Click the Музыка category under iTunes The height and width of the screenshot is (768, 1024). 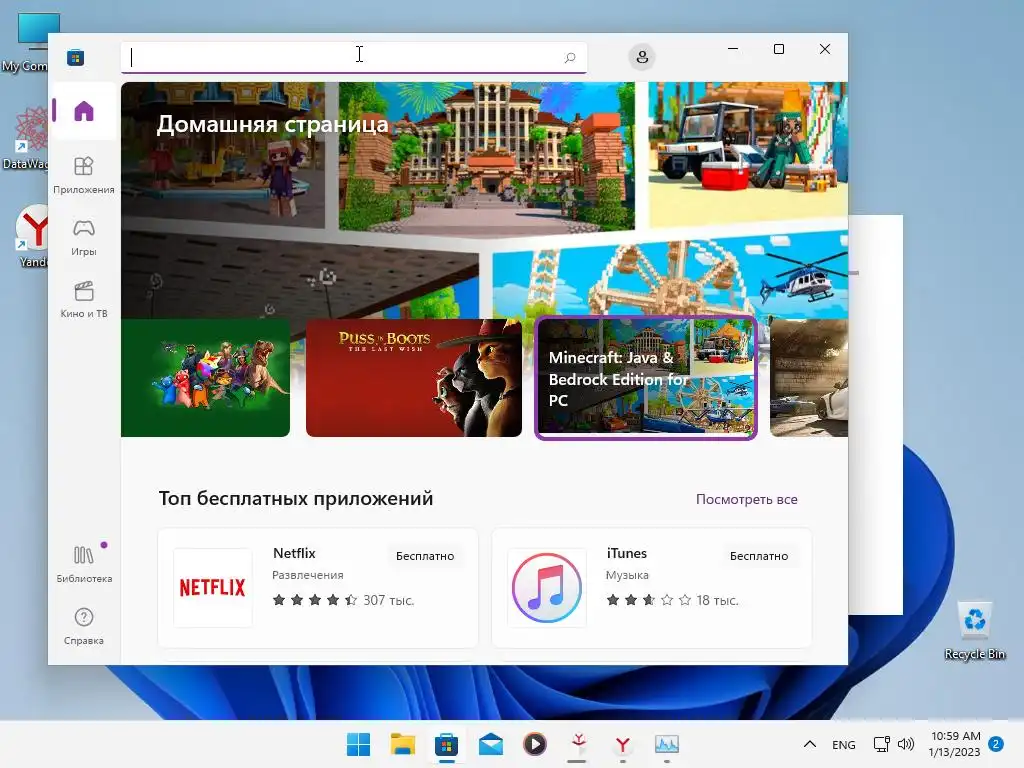pyautogui.click(x=627, y=575)
